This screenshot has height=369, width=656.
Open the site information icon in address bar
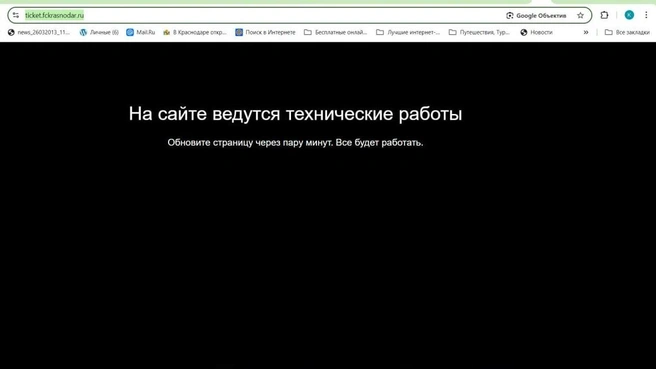click(16, 15)
